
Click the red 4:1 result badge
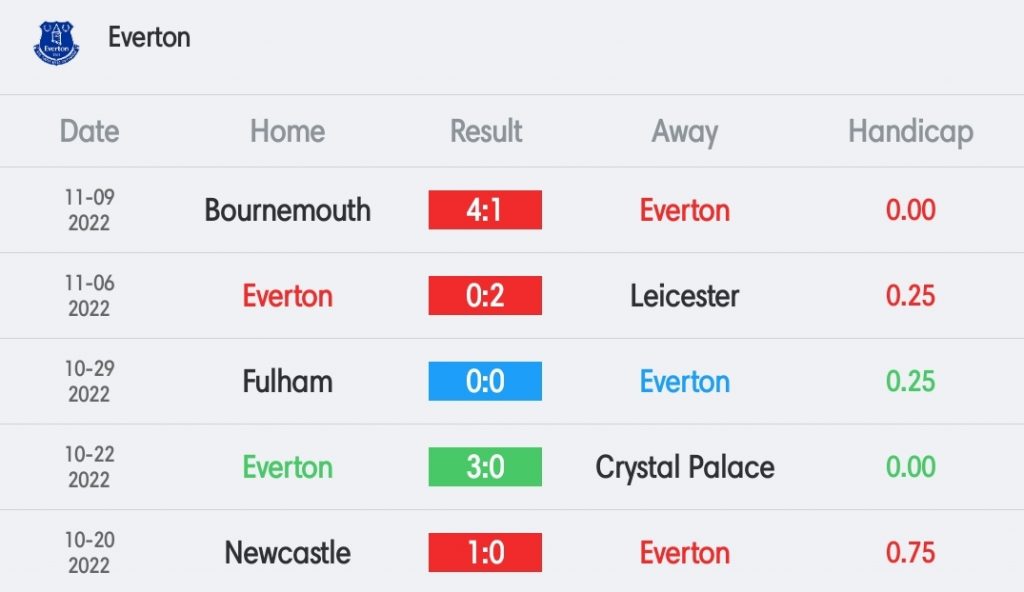485,210
